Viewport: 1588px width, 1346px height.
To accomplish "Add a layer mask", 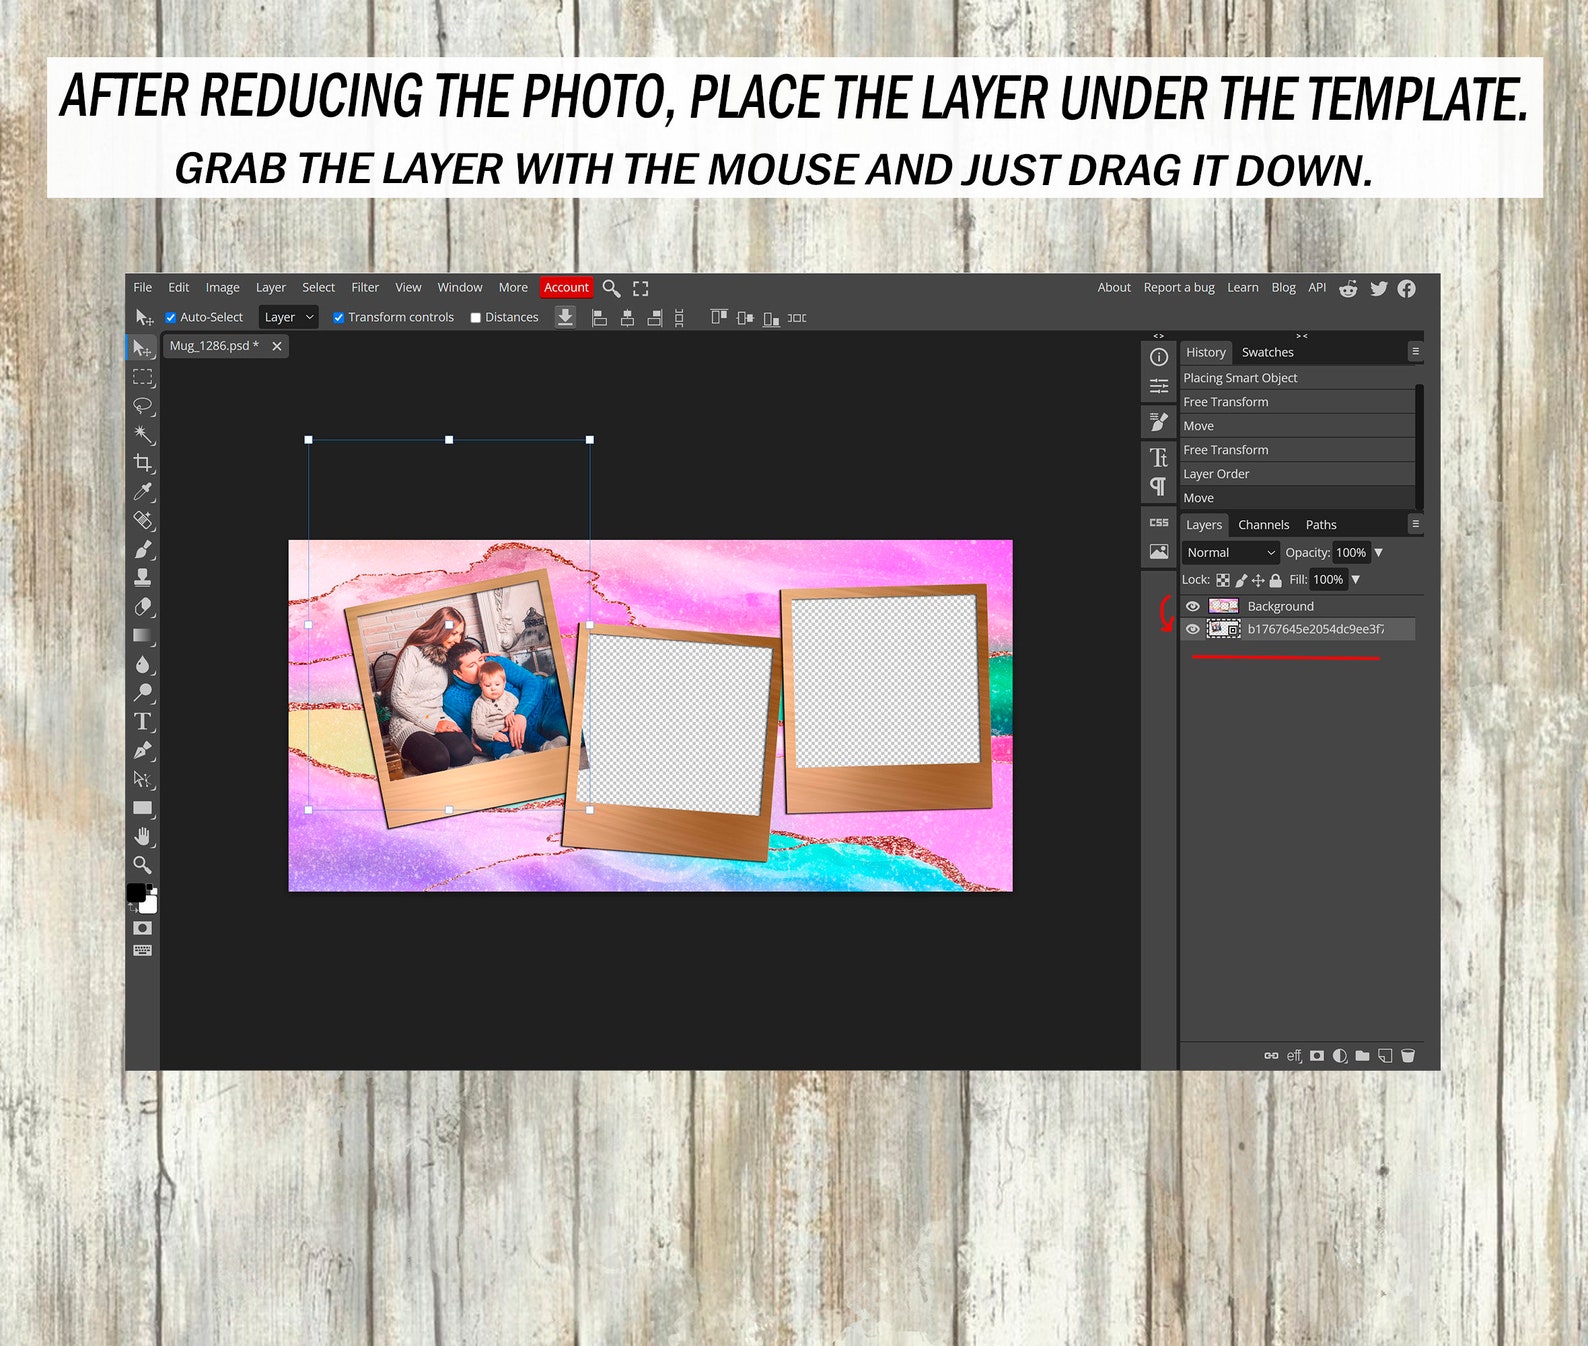I will point(1317,1055).
